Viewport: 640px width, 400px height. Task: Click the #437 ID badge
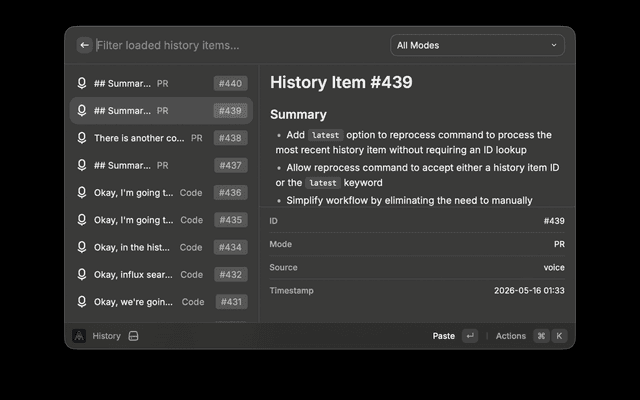pyautogui.click(x=231, y=166)
